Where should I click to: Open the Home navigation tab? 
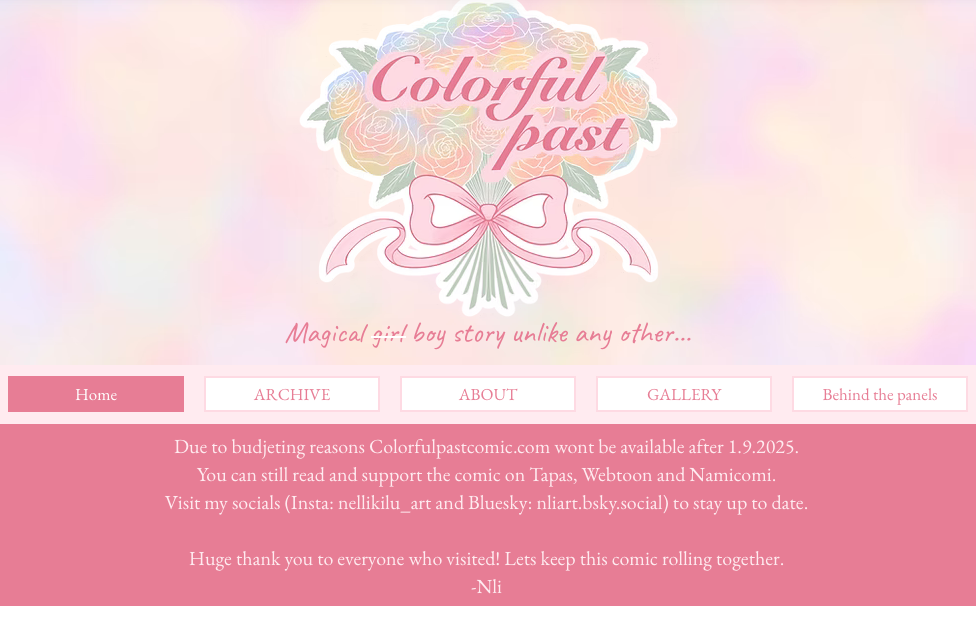point(96,394)
